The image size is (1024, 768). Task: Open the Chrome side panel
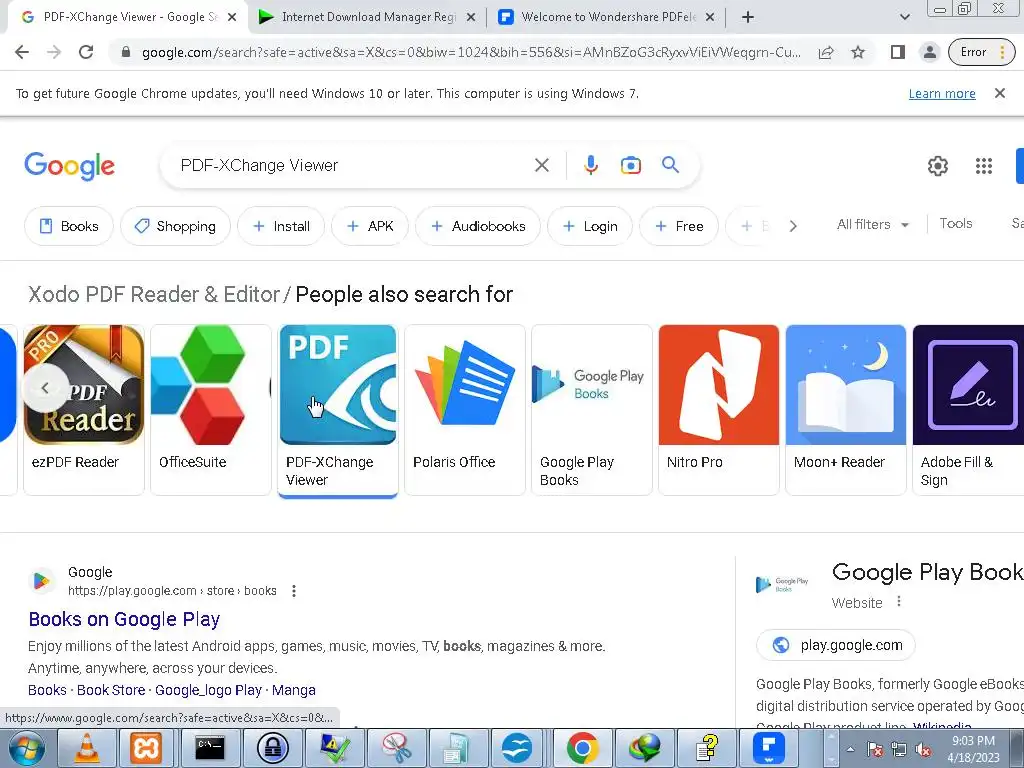coord(897,52)
